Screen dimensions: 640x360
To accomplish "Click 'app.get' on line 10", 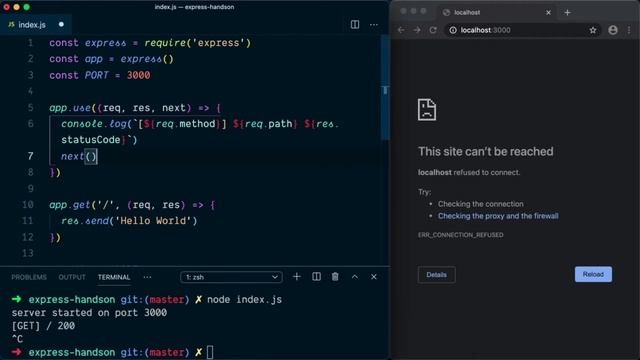I will [70, 204].
